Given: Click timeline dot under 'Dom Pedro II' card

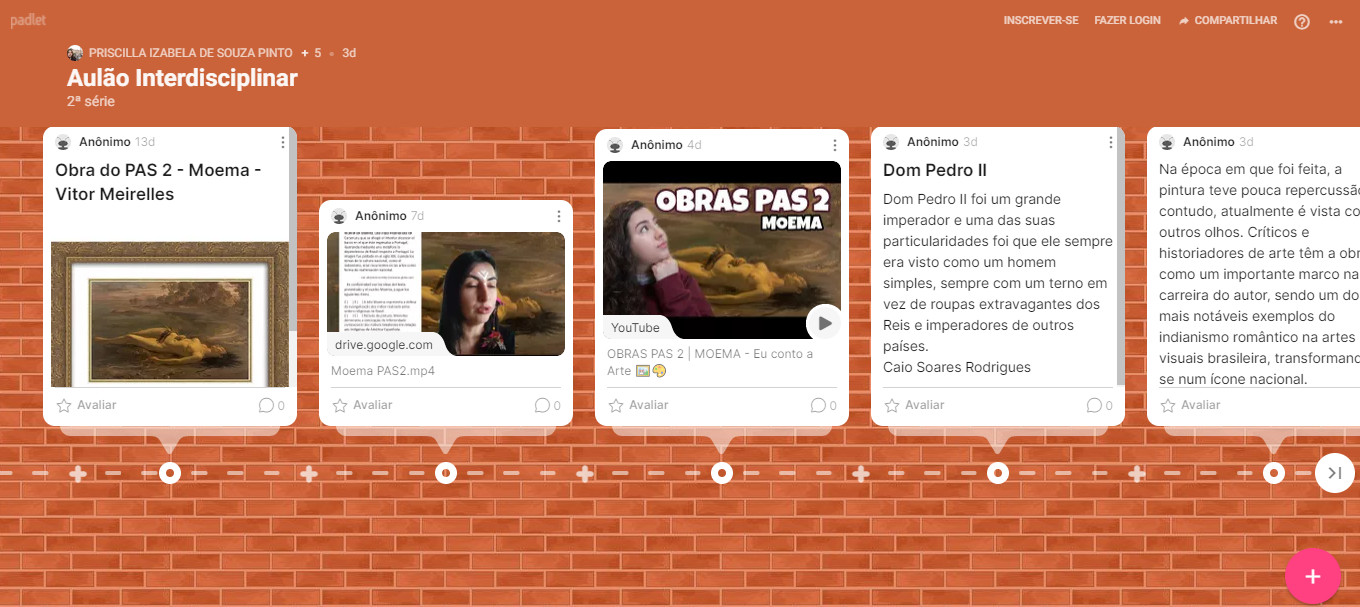Looking at the screenshot, I should click(x=998, y=472).
